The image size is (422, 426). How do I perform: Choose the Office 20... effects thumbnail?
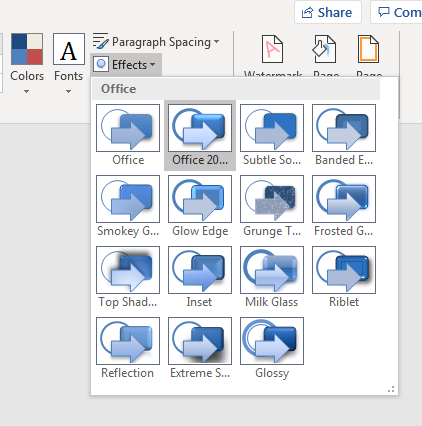click(x=200, y=135)
